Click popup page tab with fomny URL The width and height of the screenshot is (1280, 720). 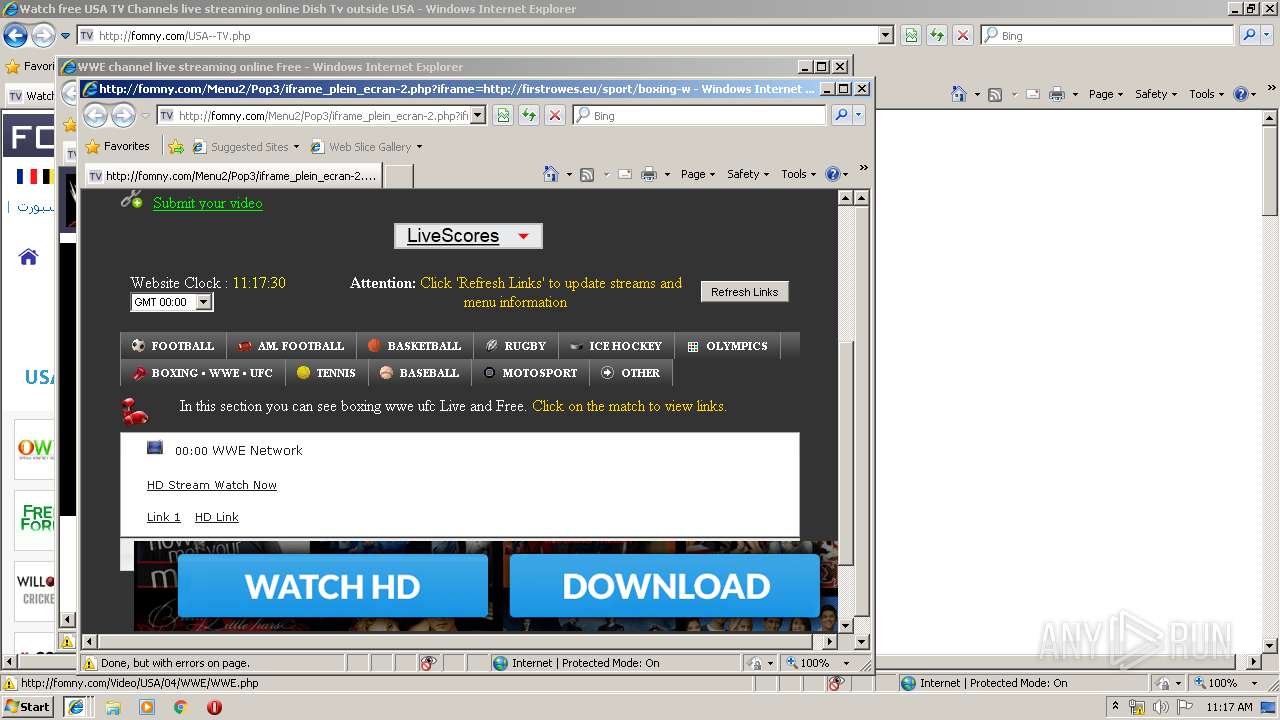pos(234,176)
